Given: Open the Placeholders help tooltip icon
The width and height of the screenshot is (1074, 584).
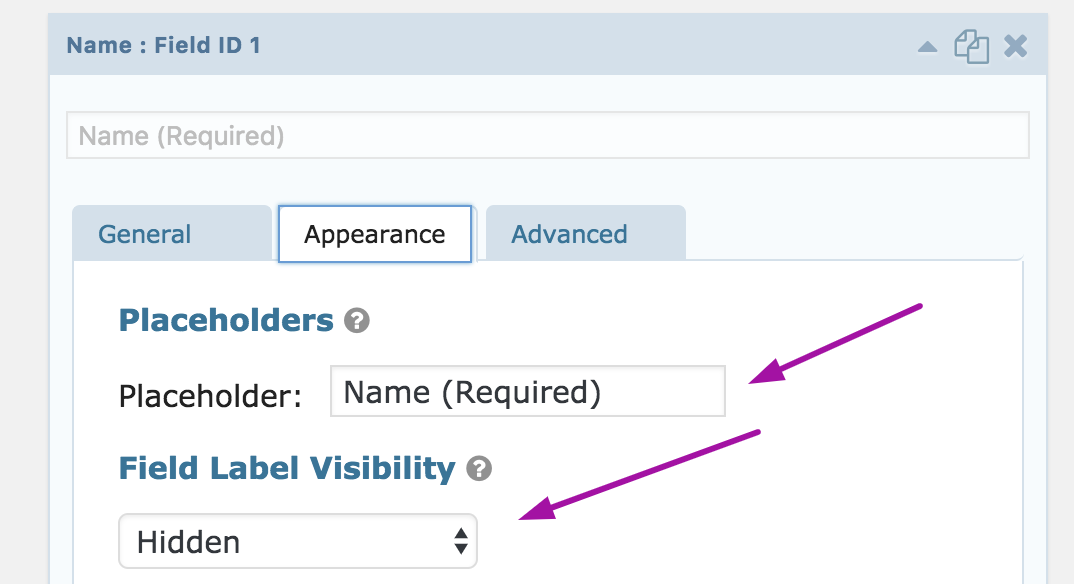Looking at the screenshot, I should click(357, 321).
